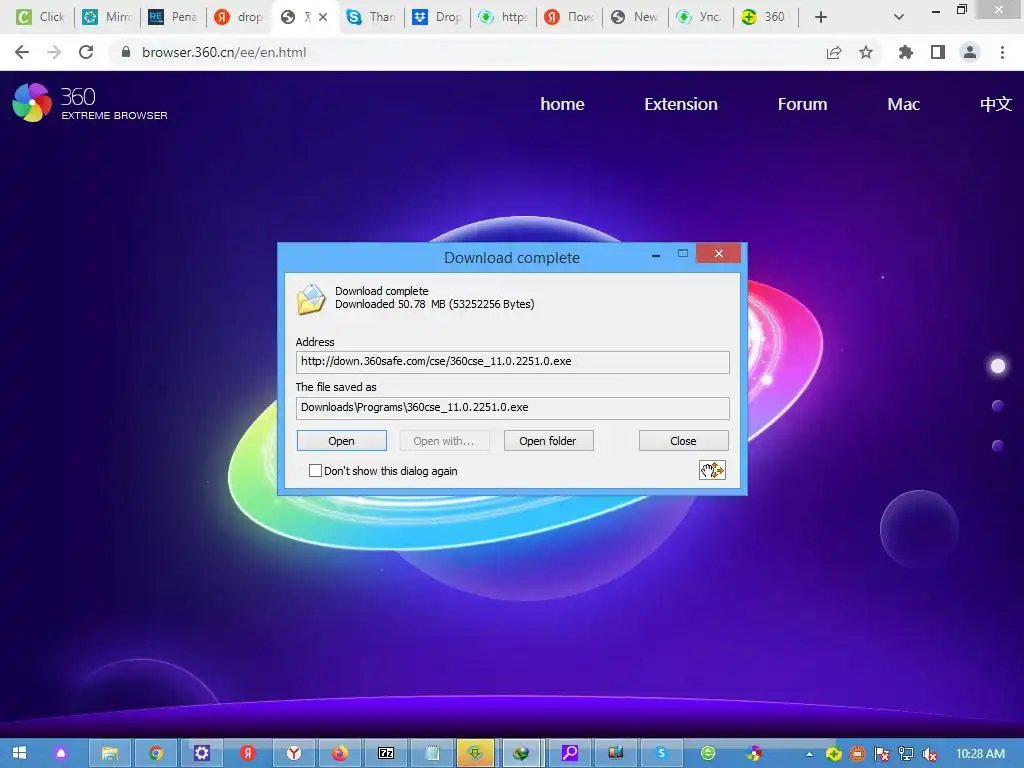This screenshot has height=768, width=1024.
Task: Open the gear app in taskbar
Action: 202,753
